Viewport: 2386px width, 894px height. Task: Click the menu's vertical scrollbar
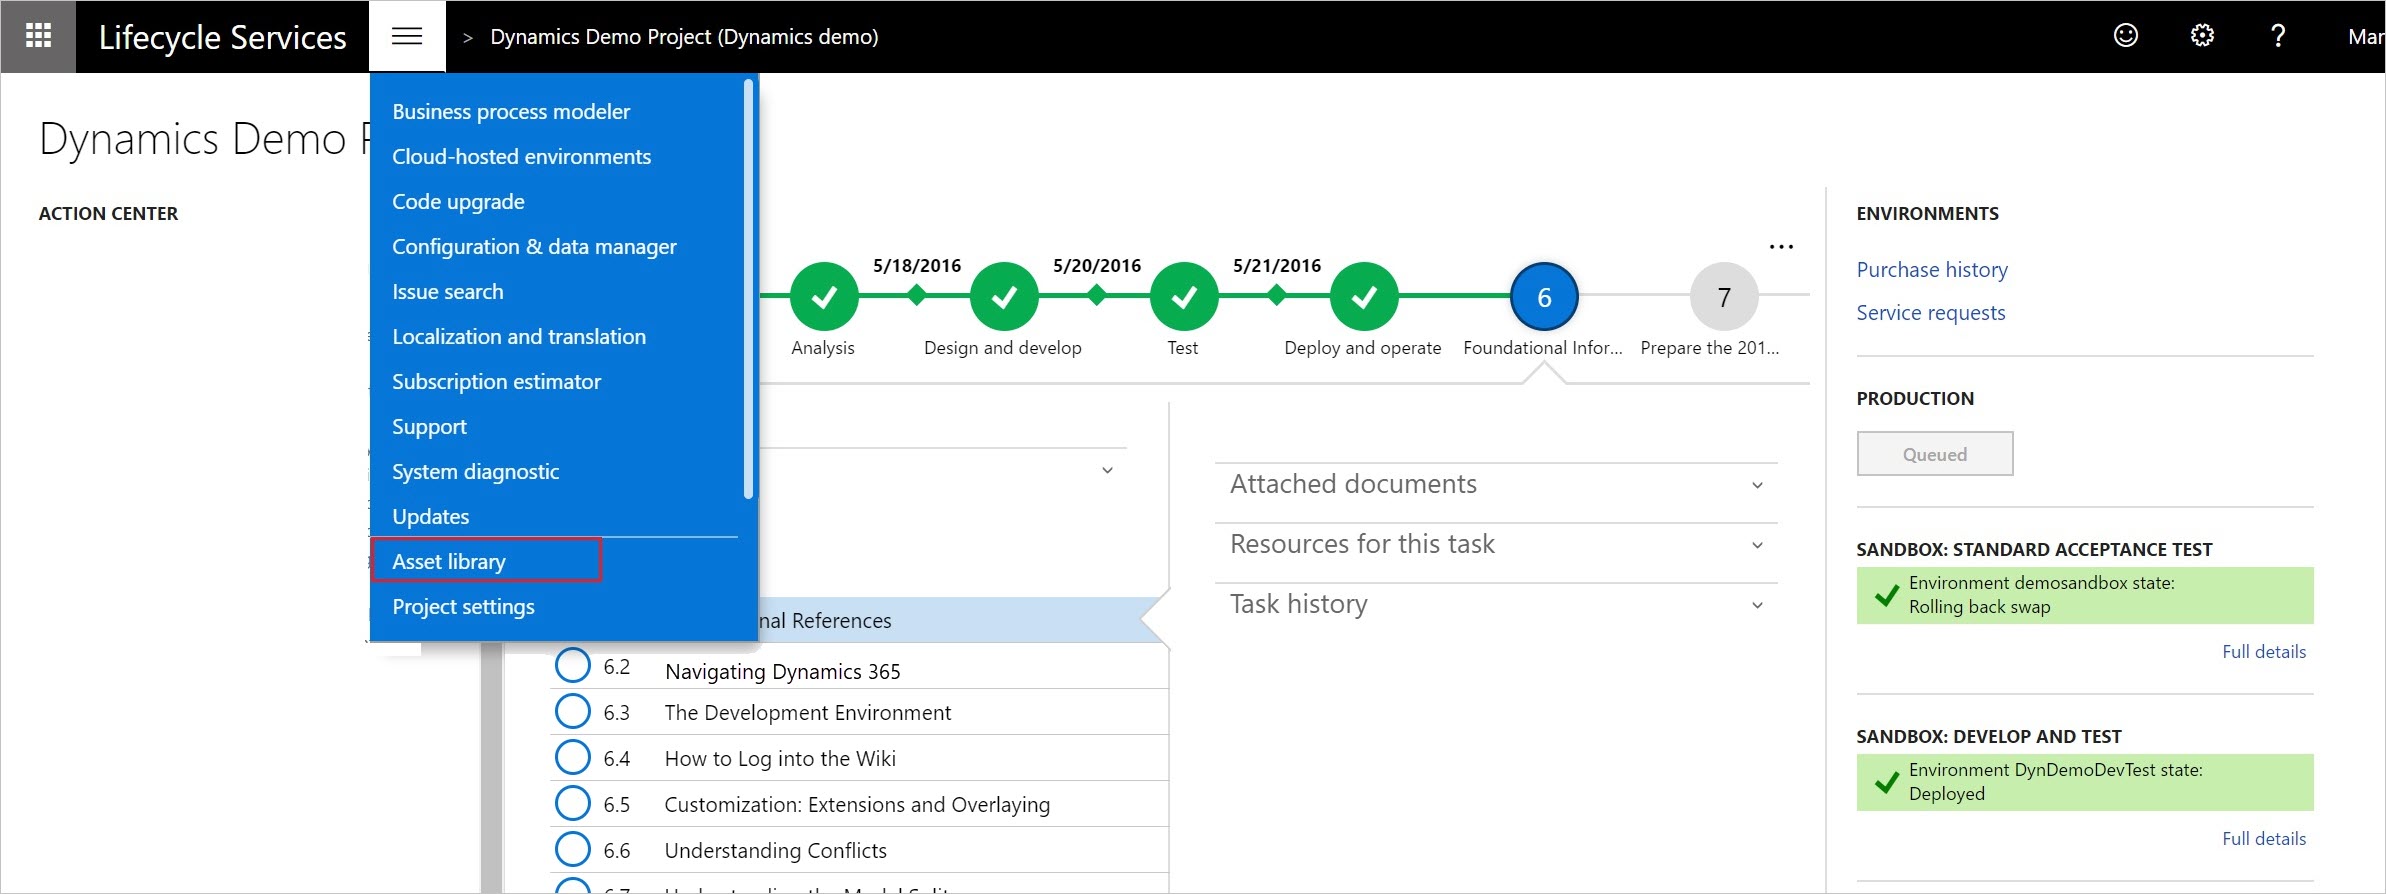[748, 290]
